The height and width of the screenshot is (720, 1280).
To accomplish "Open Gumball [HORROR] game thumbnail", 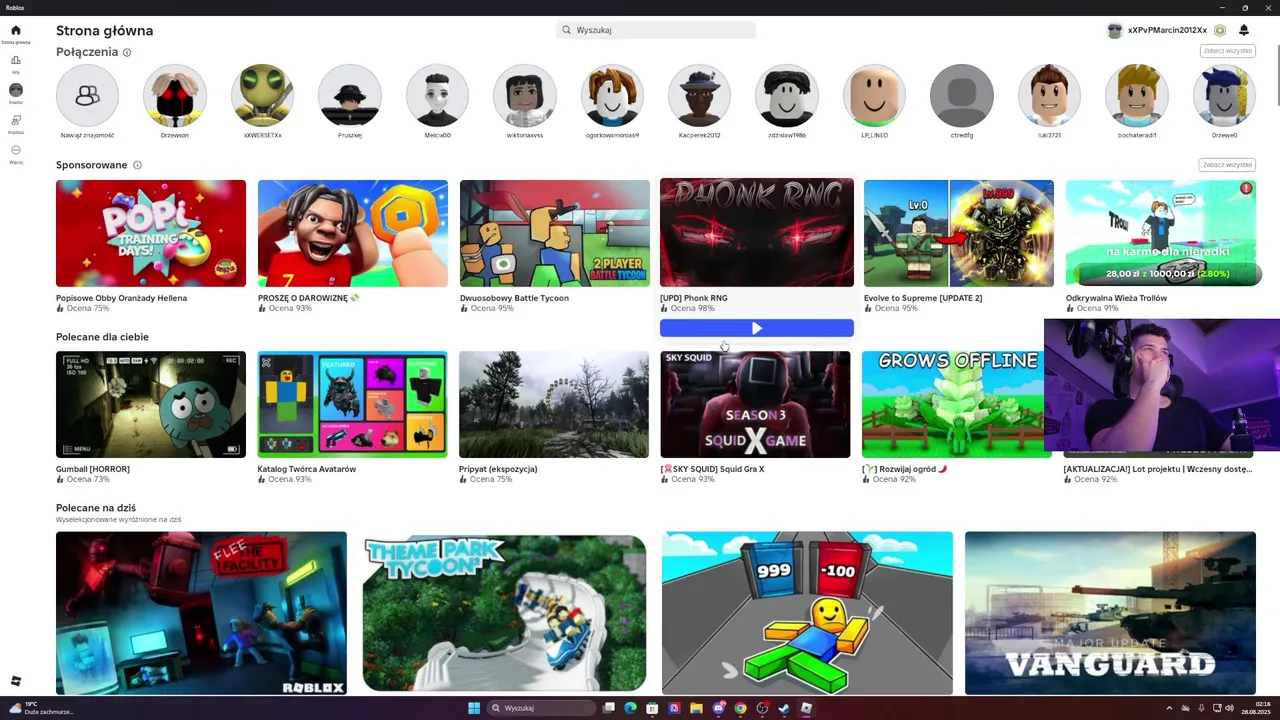I will [151, 404].
